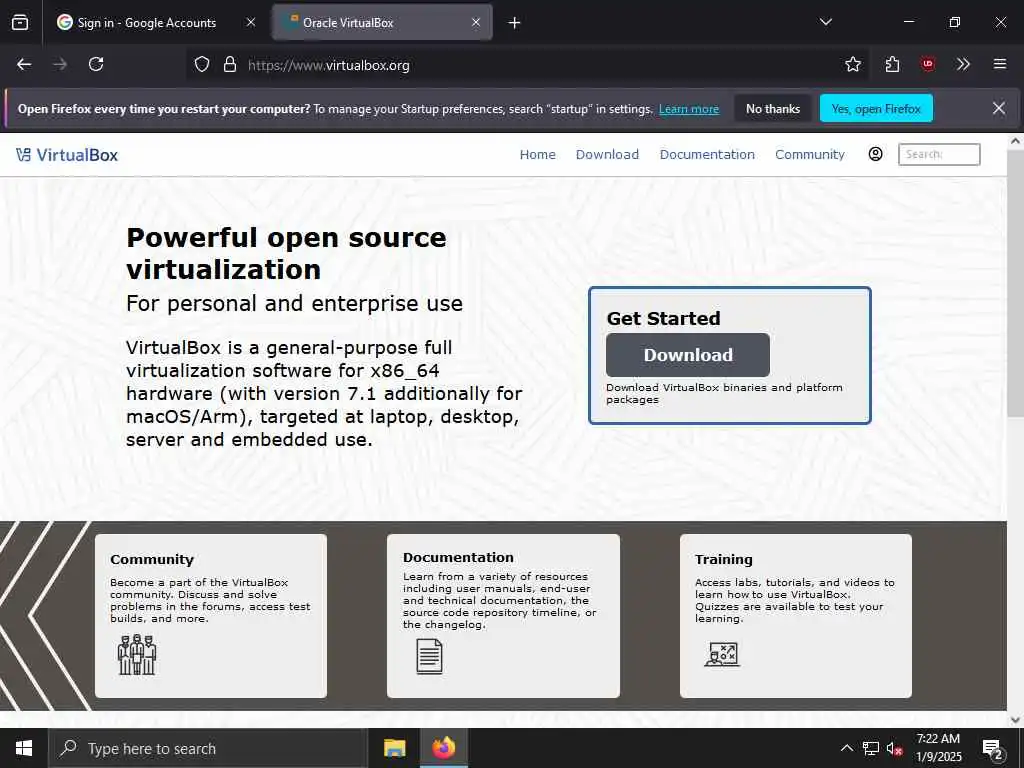
Task: Open Community in site navigation
Action: click(810, 155)
